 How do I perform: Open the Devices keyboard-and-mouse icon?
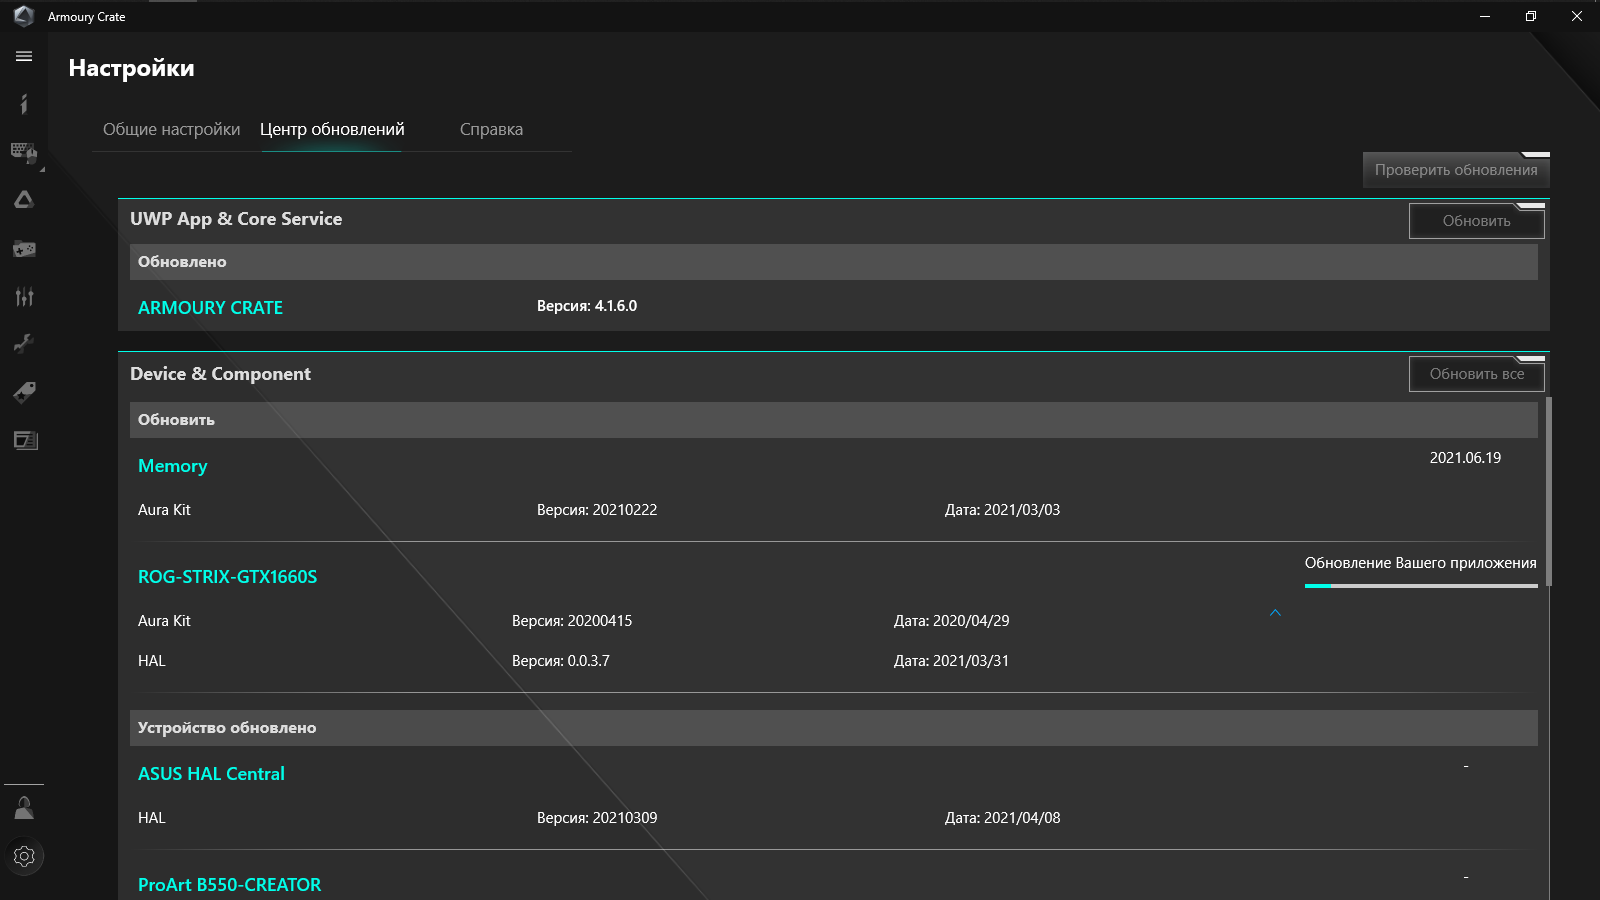pos(24,153)
